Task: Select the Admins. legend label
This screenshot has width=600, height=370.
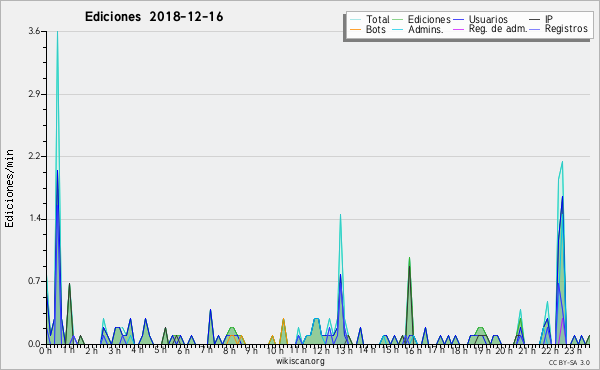Action: pos(426,29)
